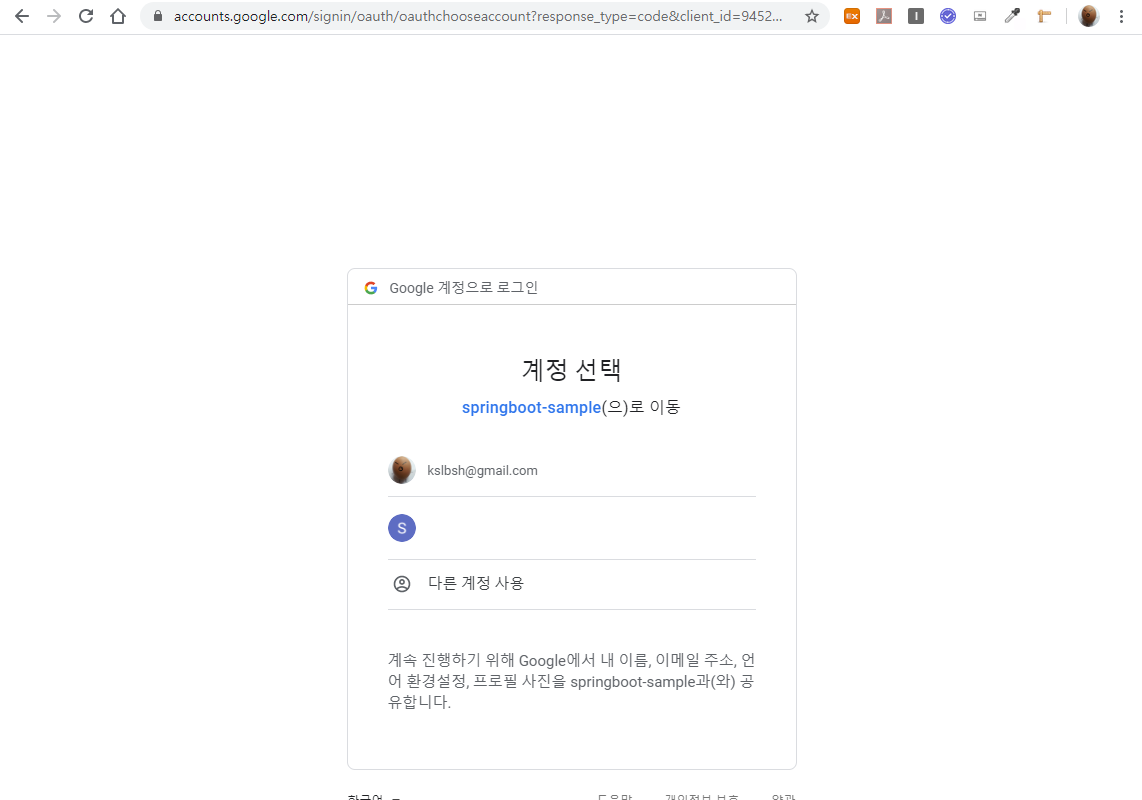This screenshot has height=800, width=1142.
Task: Choose the kslbsh@gmail.com account
Action: click(572, 471)
